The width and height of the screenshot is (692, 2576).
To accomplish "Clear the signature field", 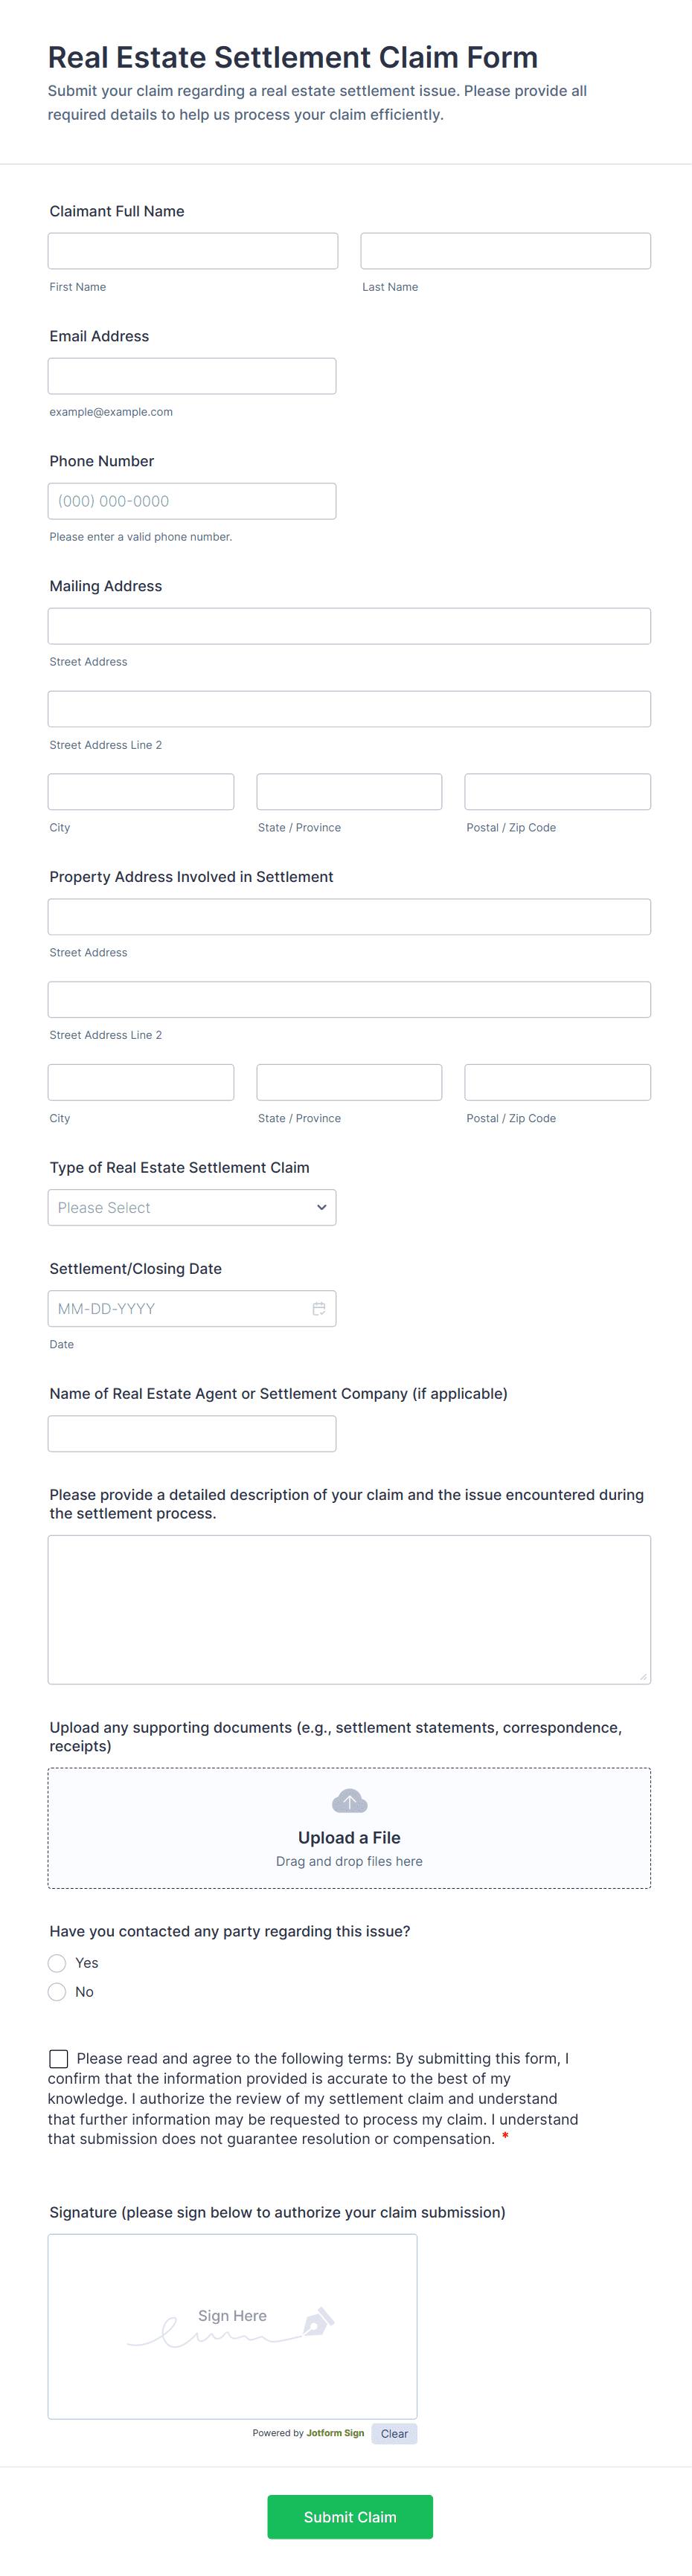I will click(394, 2433).
